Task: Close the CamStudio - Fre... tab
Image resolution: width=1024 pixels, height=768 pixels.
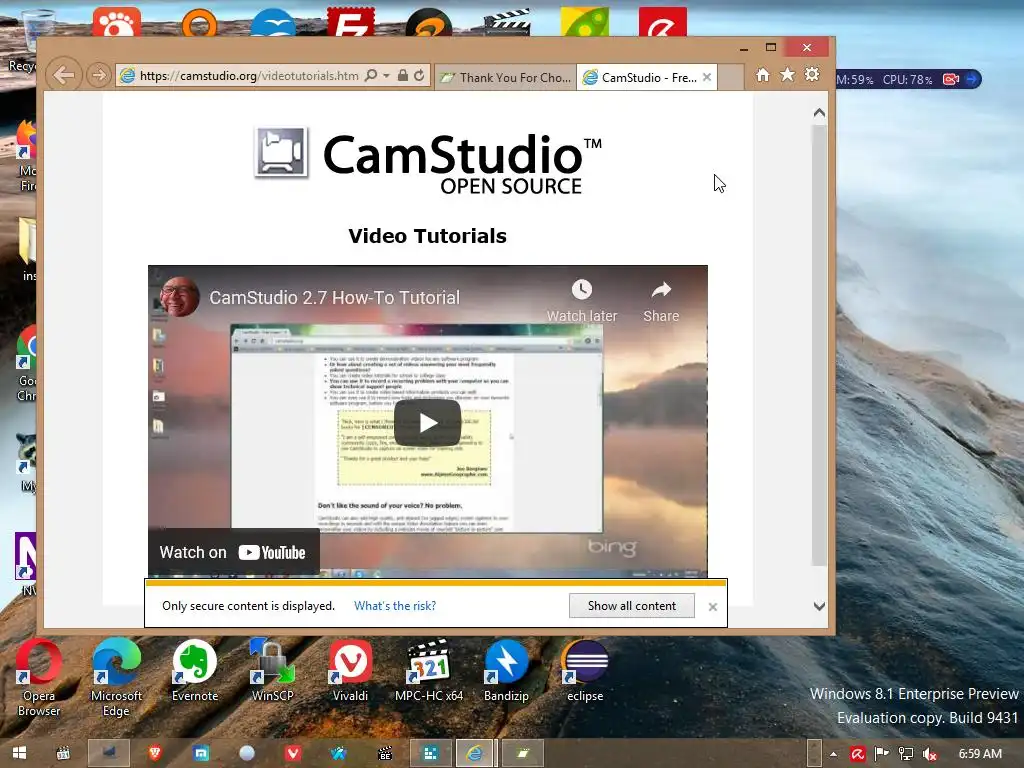Action: tap(707, 78)
